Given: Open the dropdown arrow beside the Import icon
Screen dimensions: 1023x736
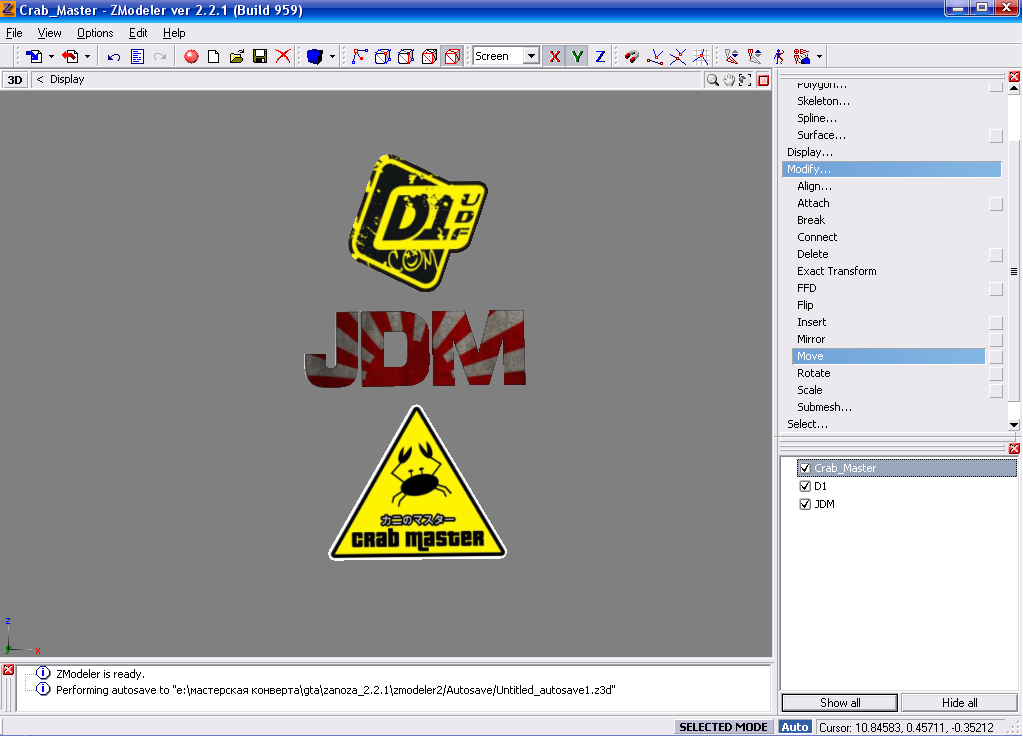Looking at the screenshot, I should pyautogui.click(x=51, y=57).
